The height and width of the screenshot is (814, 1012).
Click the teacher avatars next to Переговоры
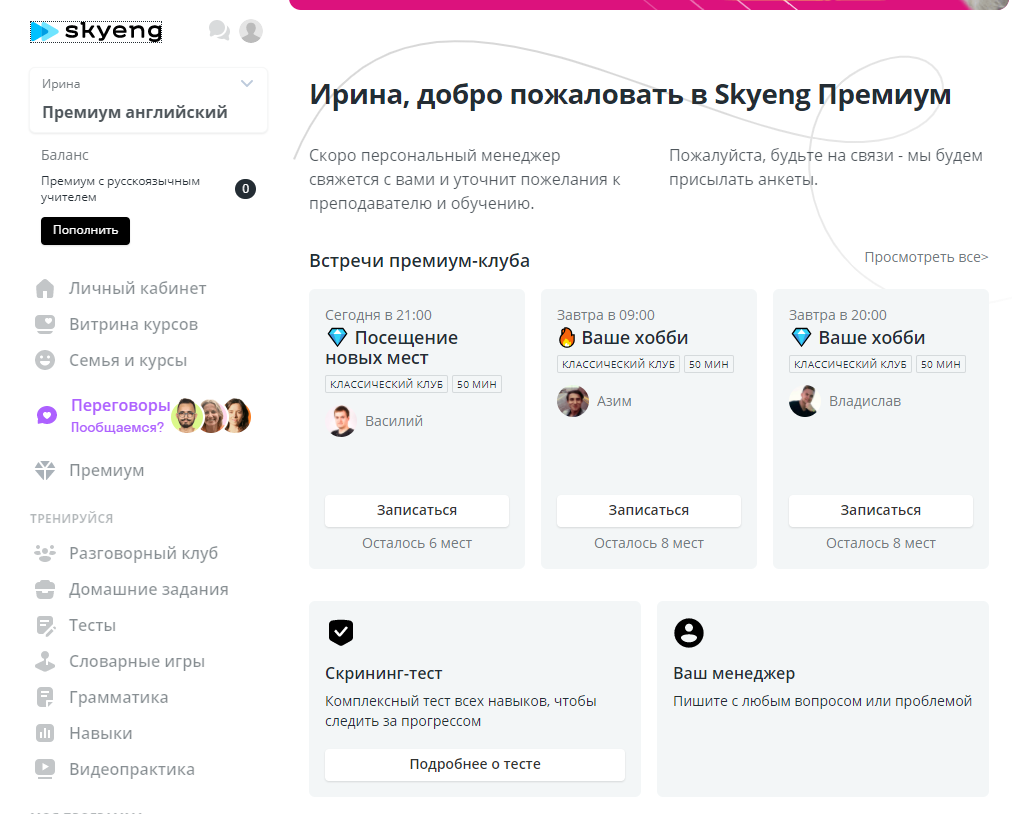(211, 416)
